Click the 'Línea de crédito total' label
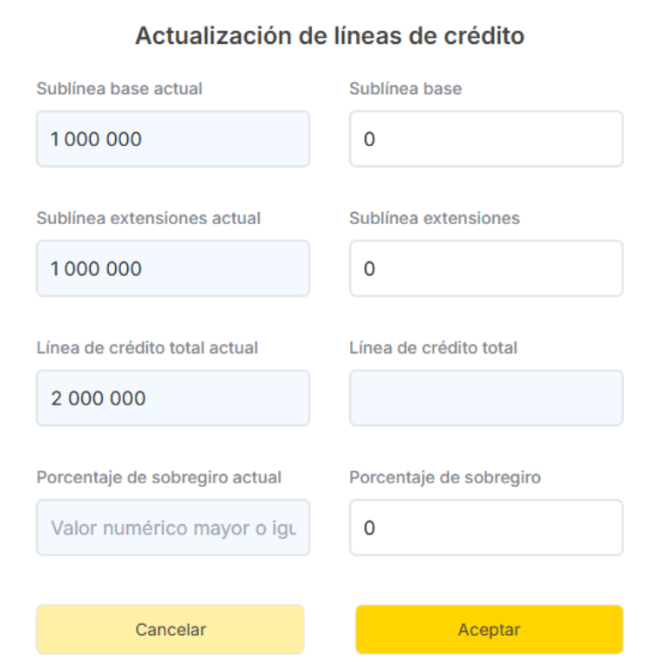 (433, 348)
